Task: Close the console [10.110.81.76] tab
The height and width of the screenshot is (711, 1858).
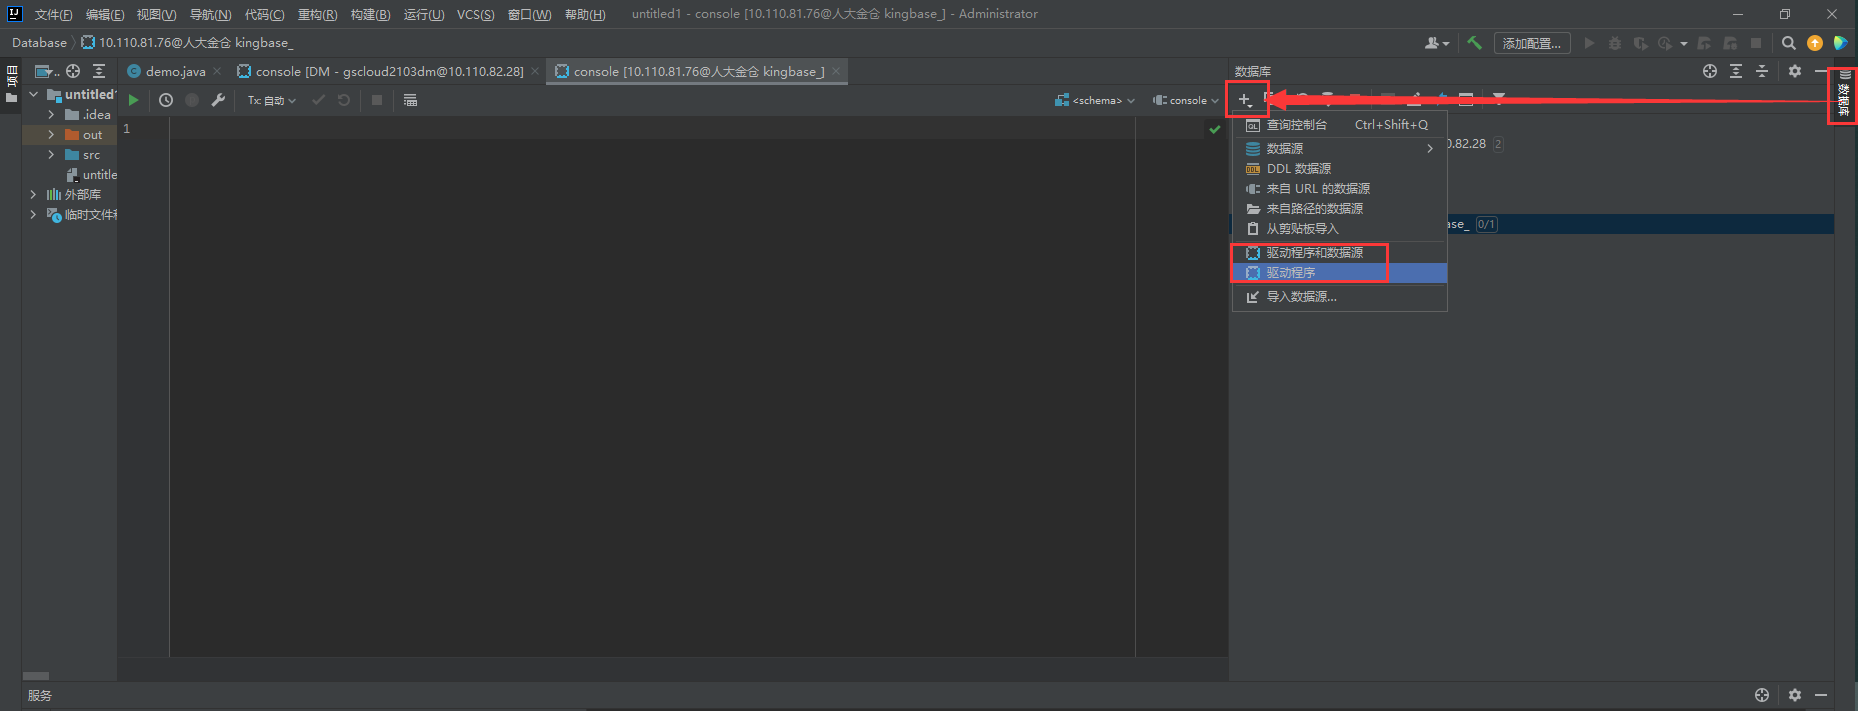Action: [x=836, y=71]
